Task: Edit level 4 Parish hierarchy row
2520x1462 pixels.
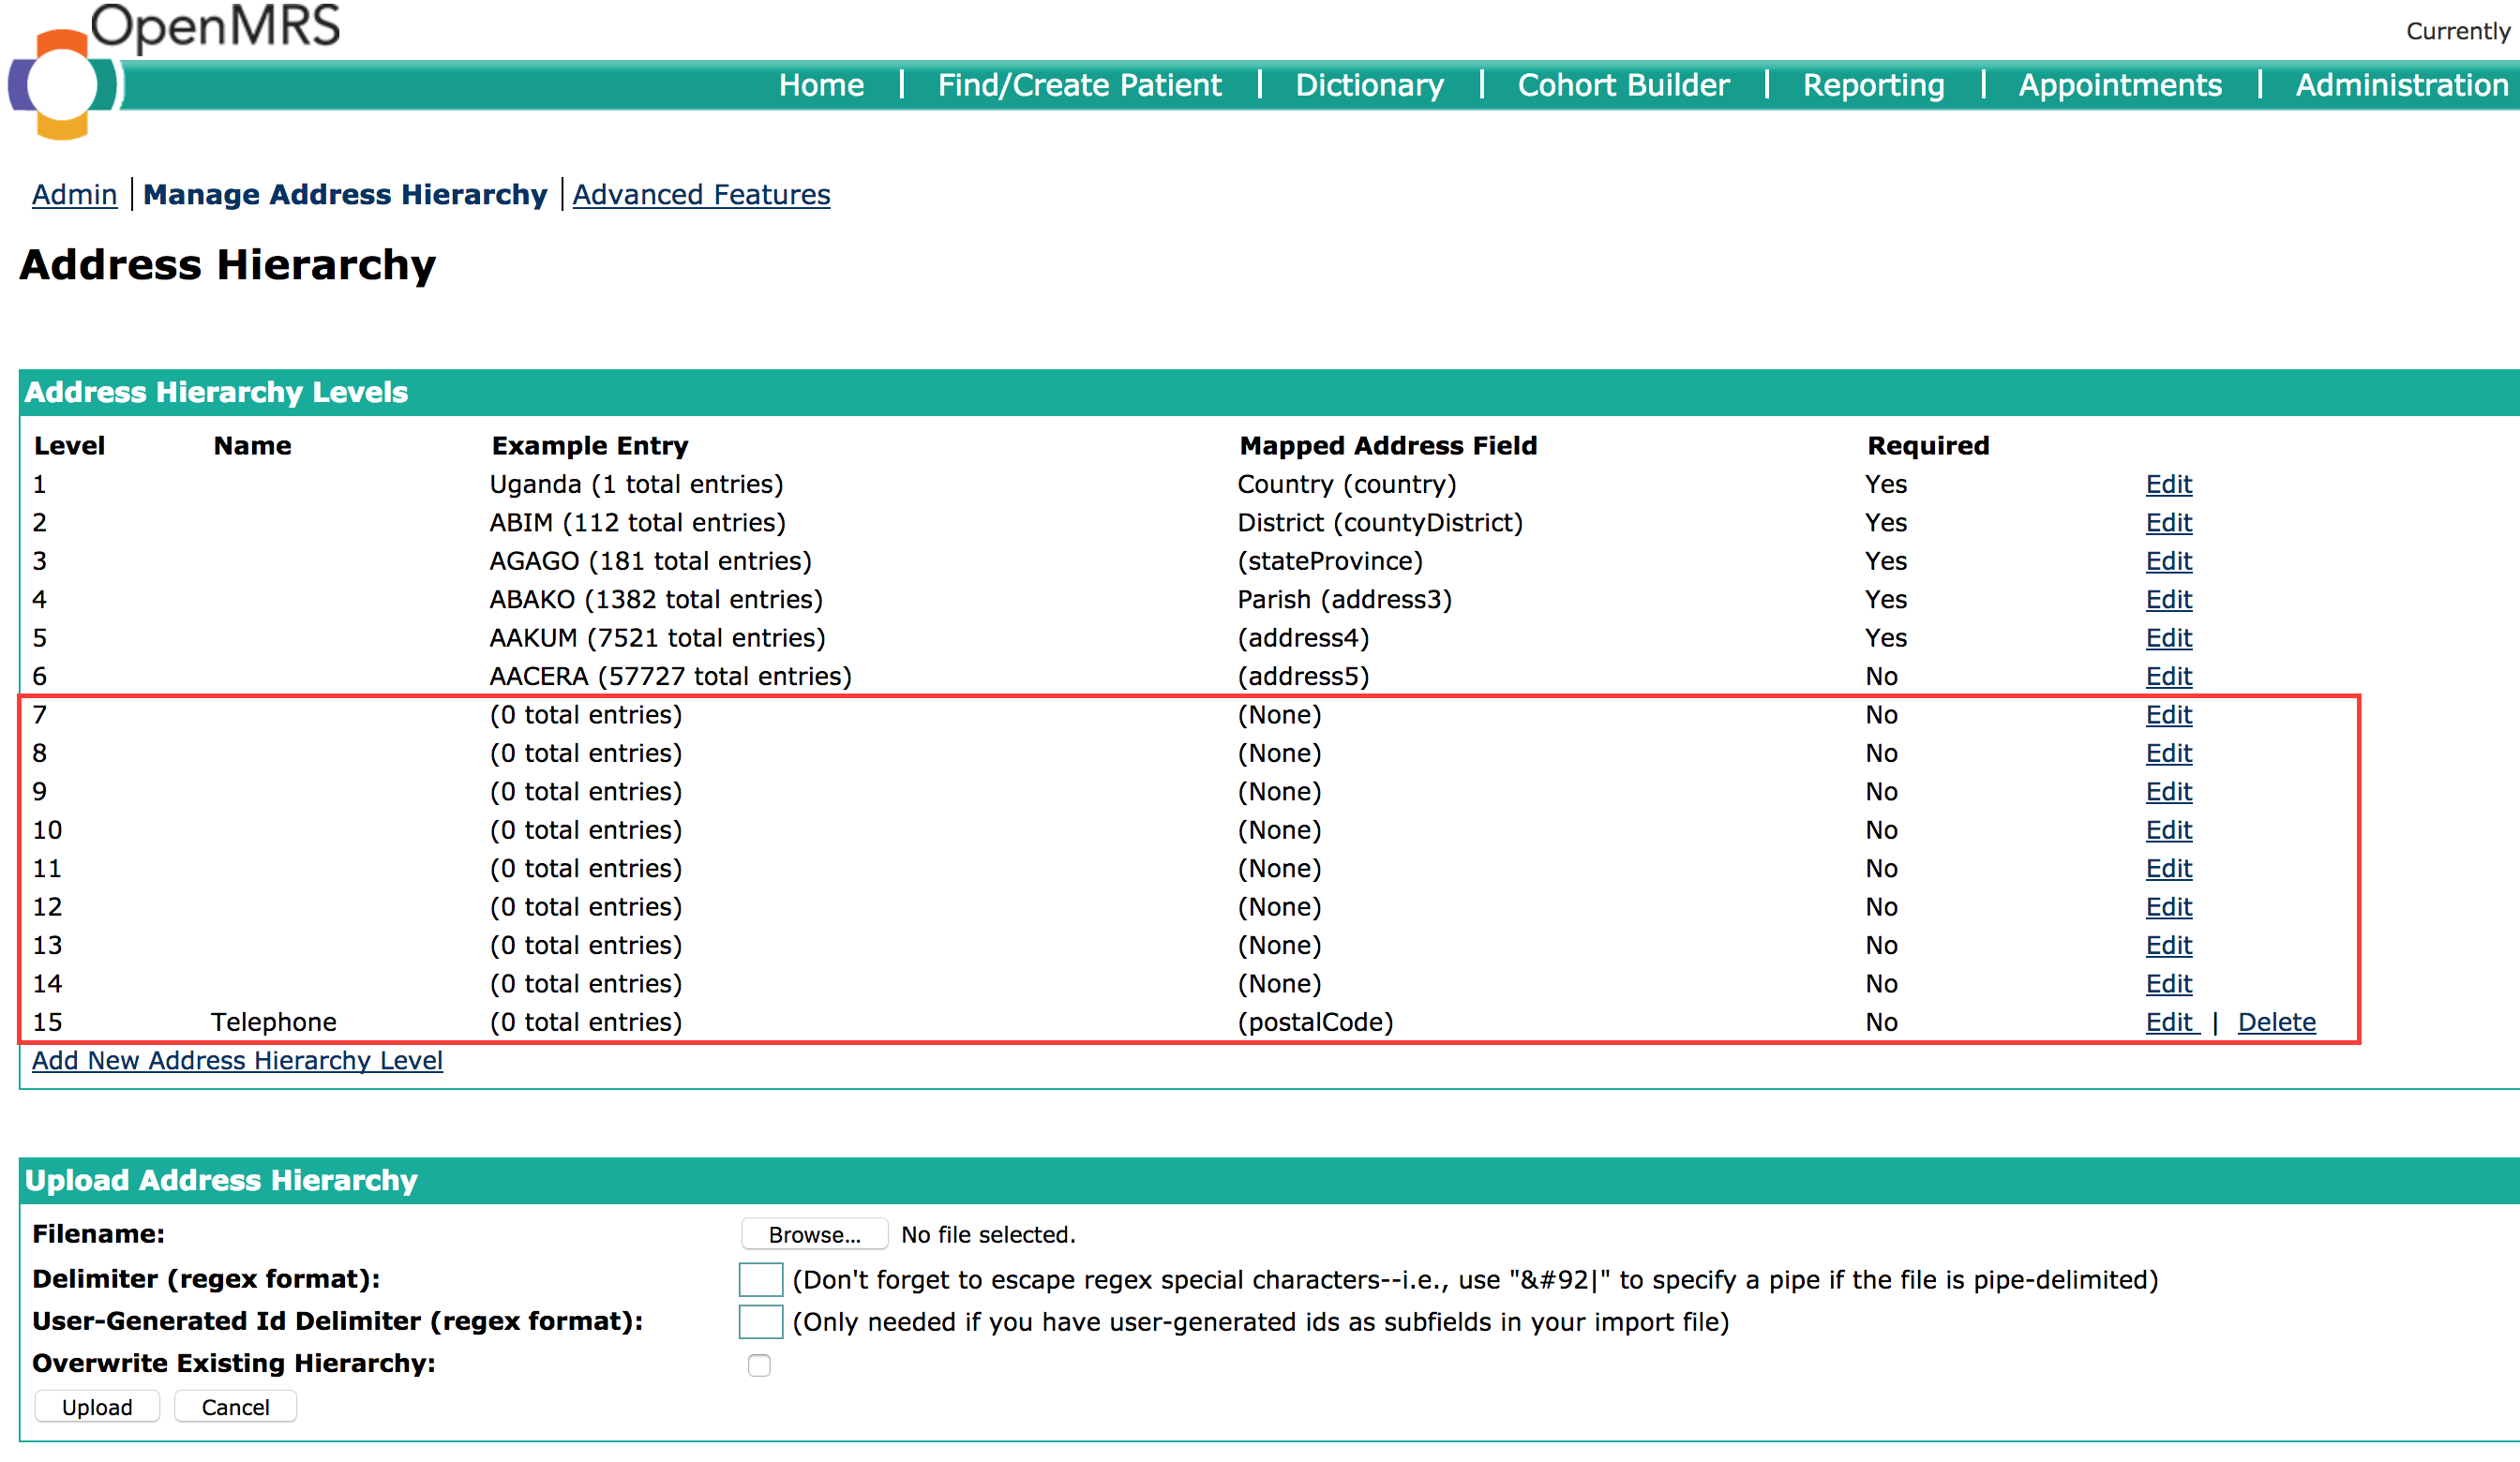Action: click(2168, 599)
